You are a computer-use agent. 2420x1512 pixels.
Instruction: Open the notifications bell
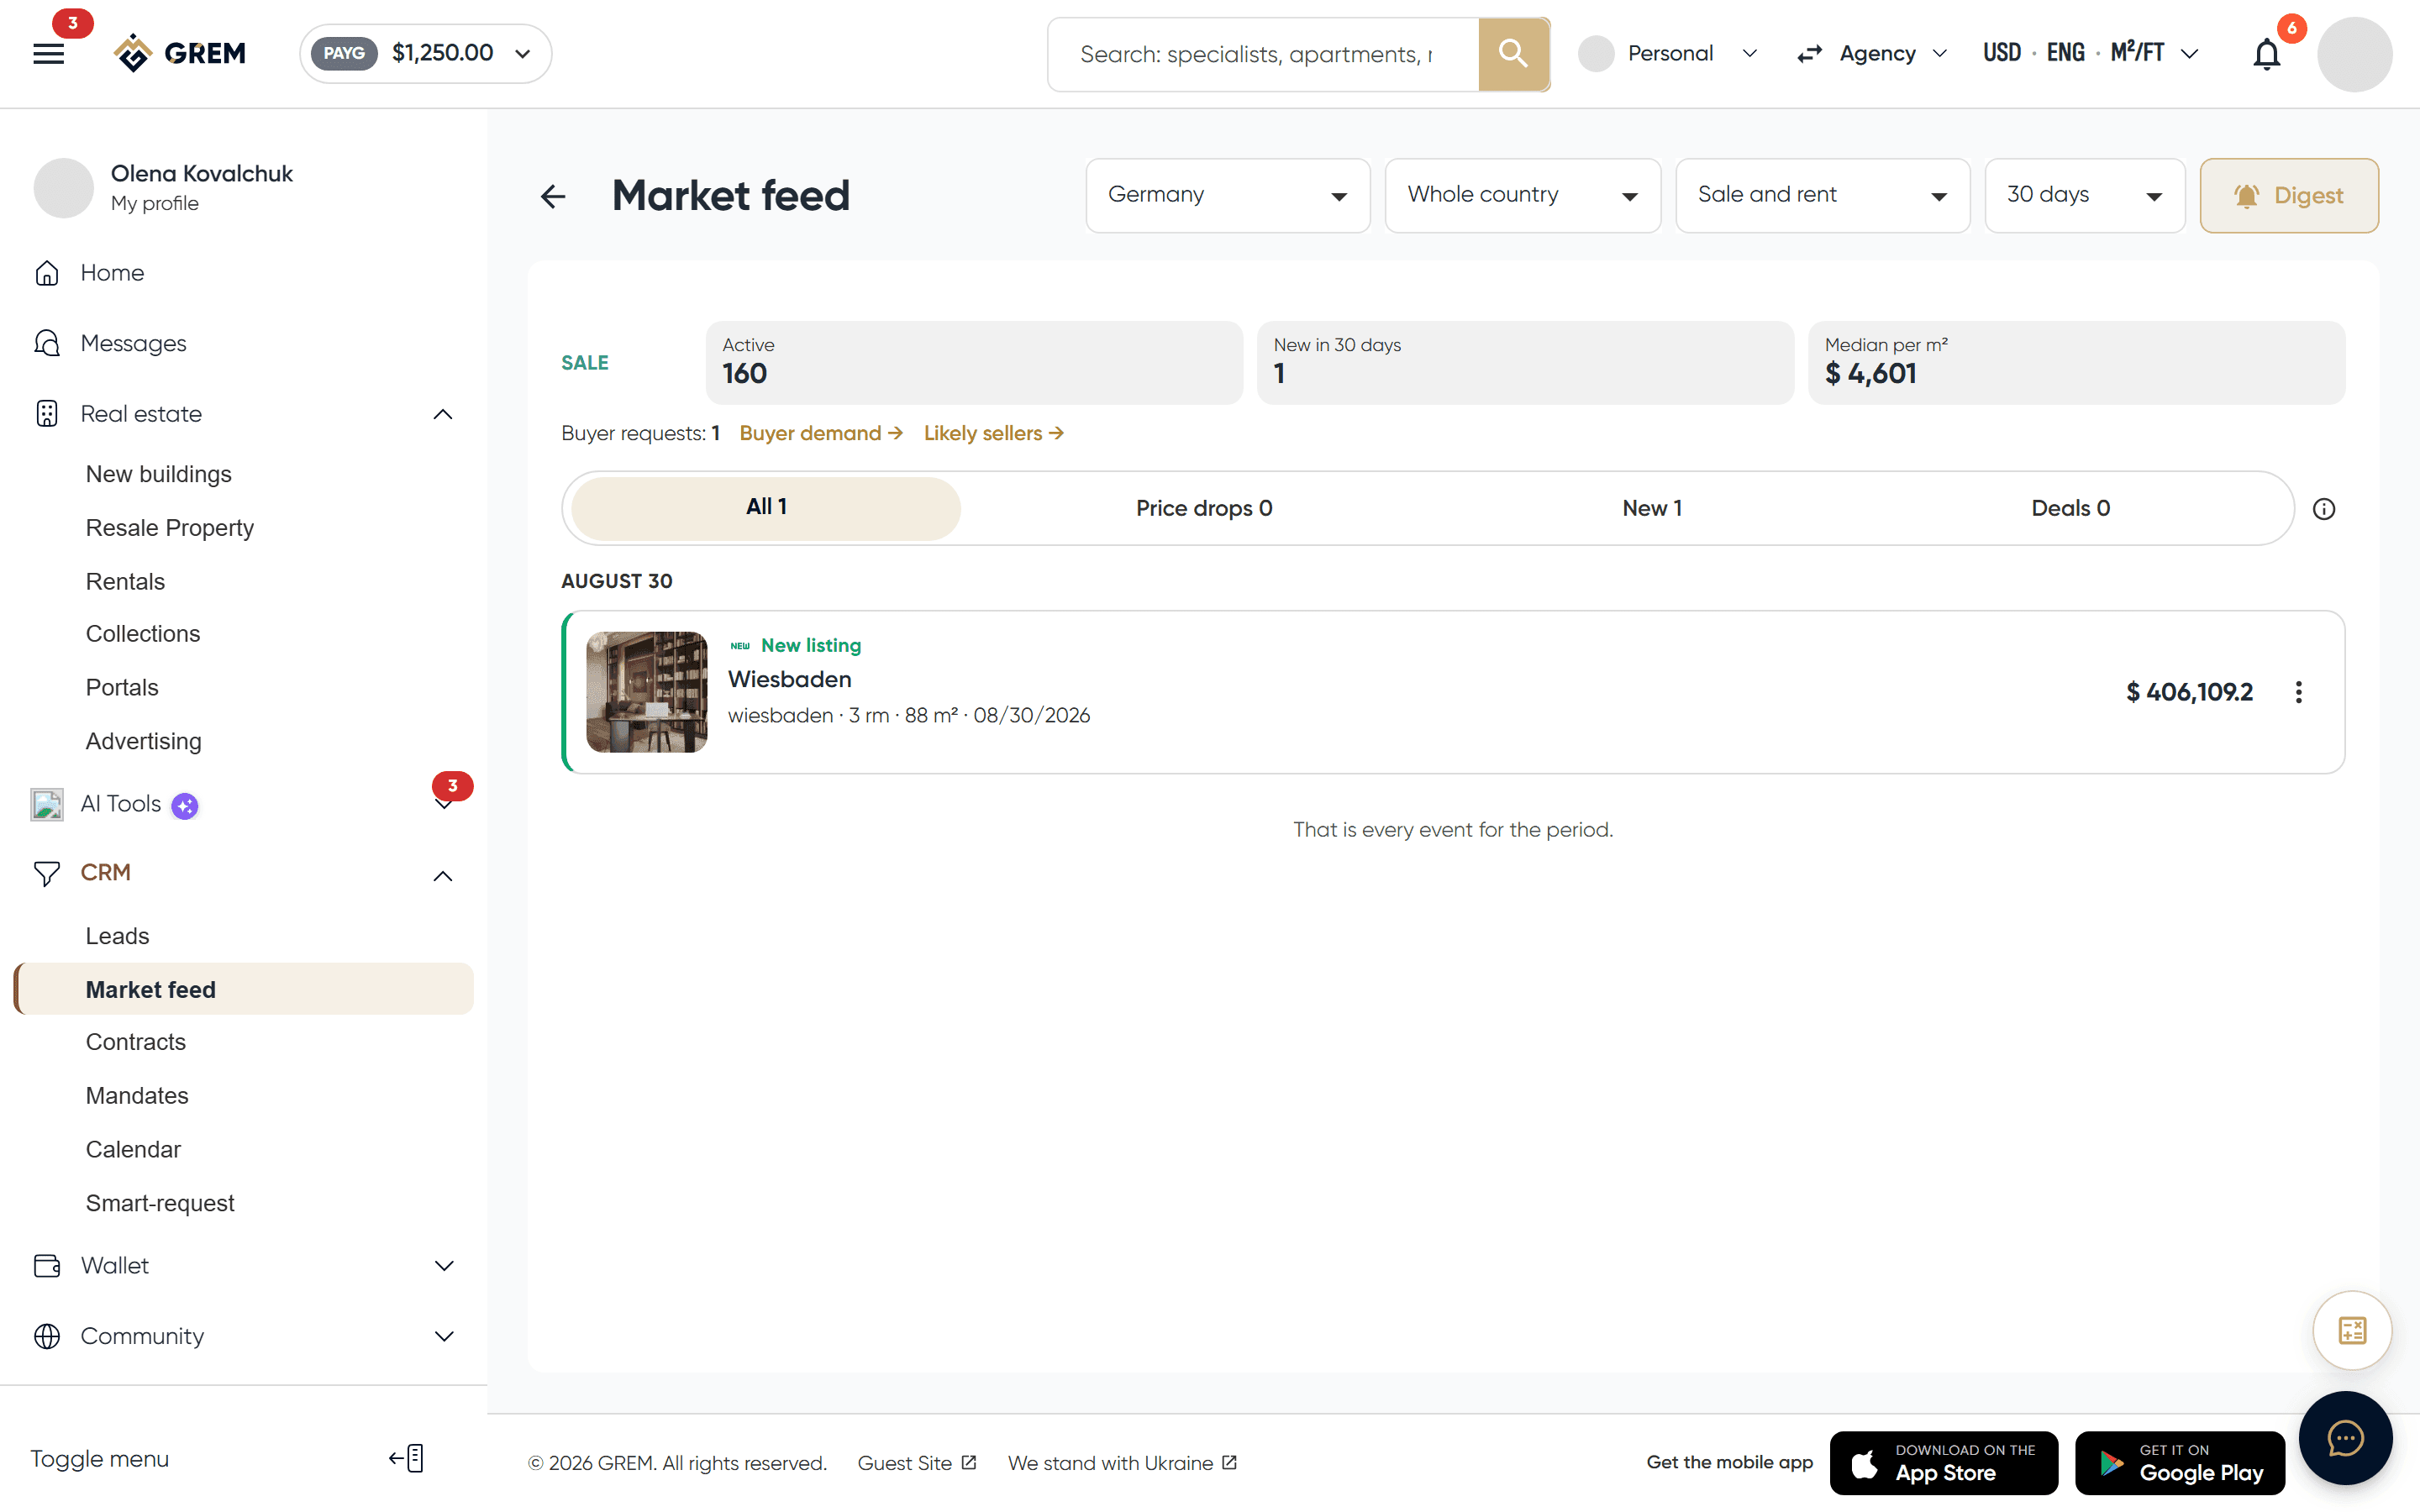(x=2266, y=54)
